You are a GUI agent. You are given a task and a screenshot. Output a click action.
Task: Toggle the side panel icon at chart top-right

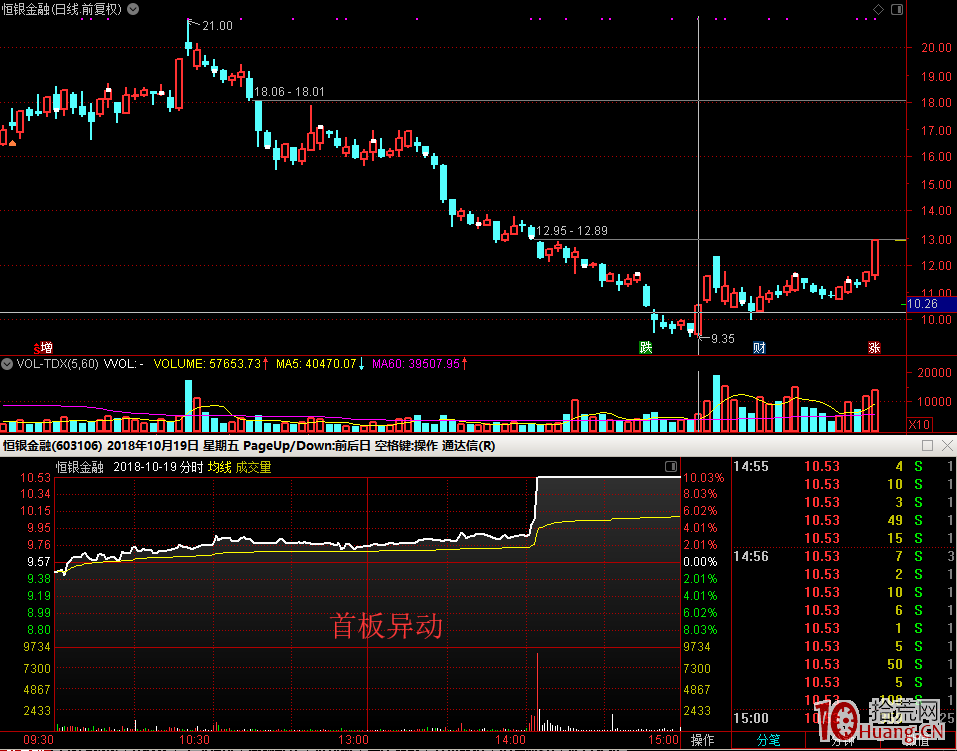point(897,9)
